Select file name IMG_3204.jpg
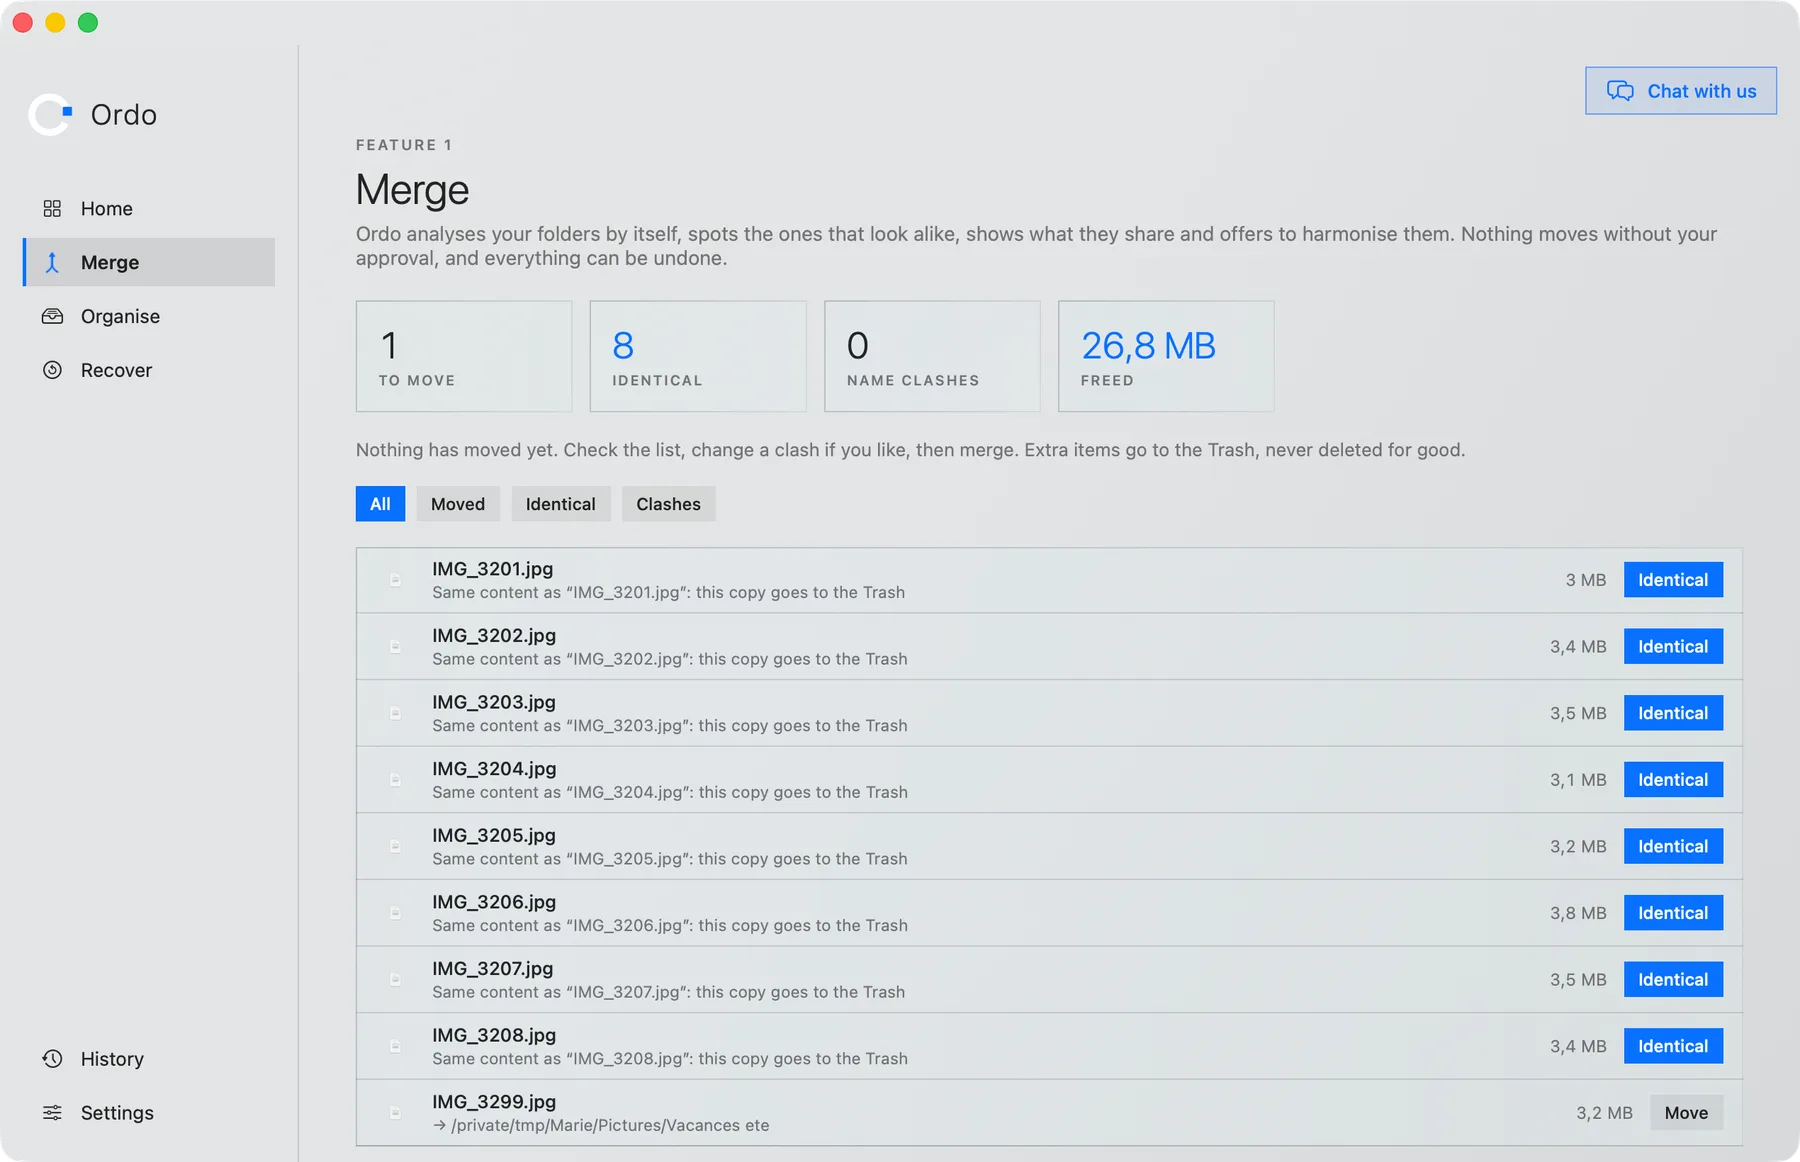This screenshot has height=1162, width=1800. (x=494, y=769)
